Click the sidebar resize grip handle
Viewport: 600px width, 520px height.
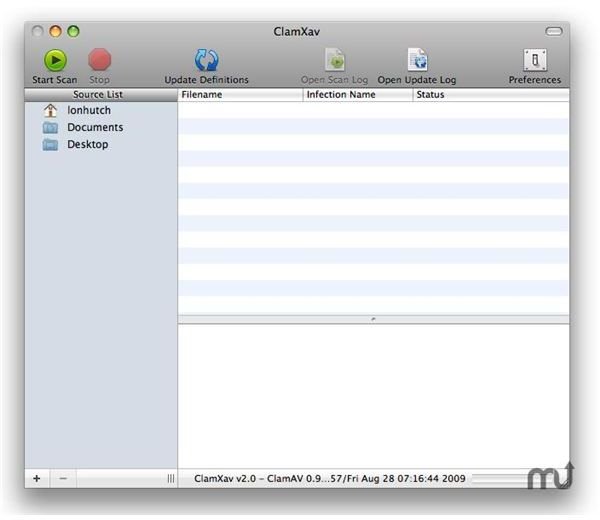(x=171, y=478)
